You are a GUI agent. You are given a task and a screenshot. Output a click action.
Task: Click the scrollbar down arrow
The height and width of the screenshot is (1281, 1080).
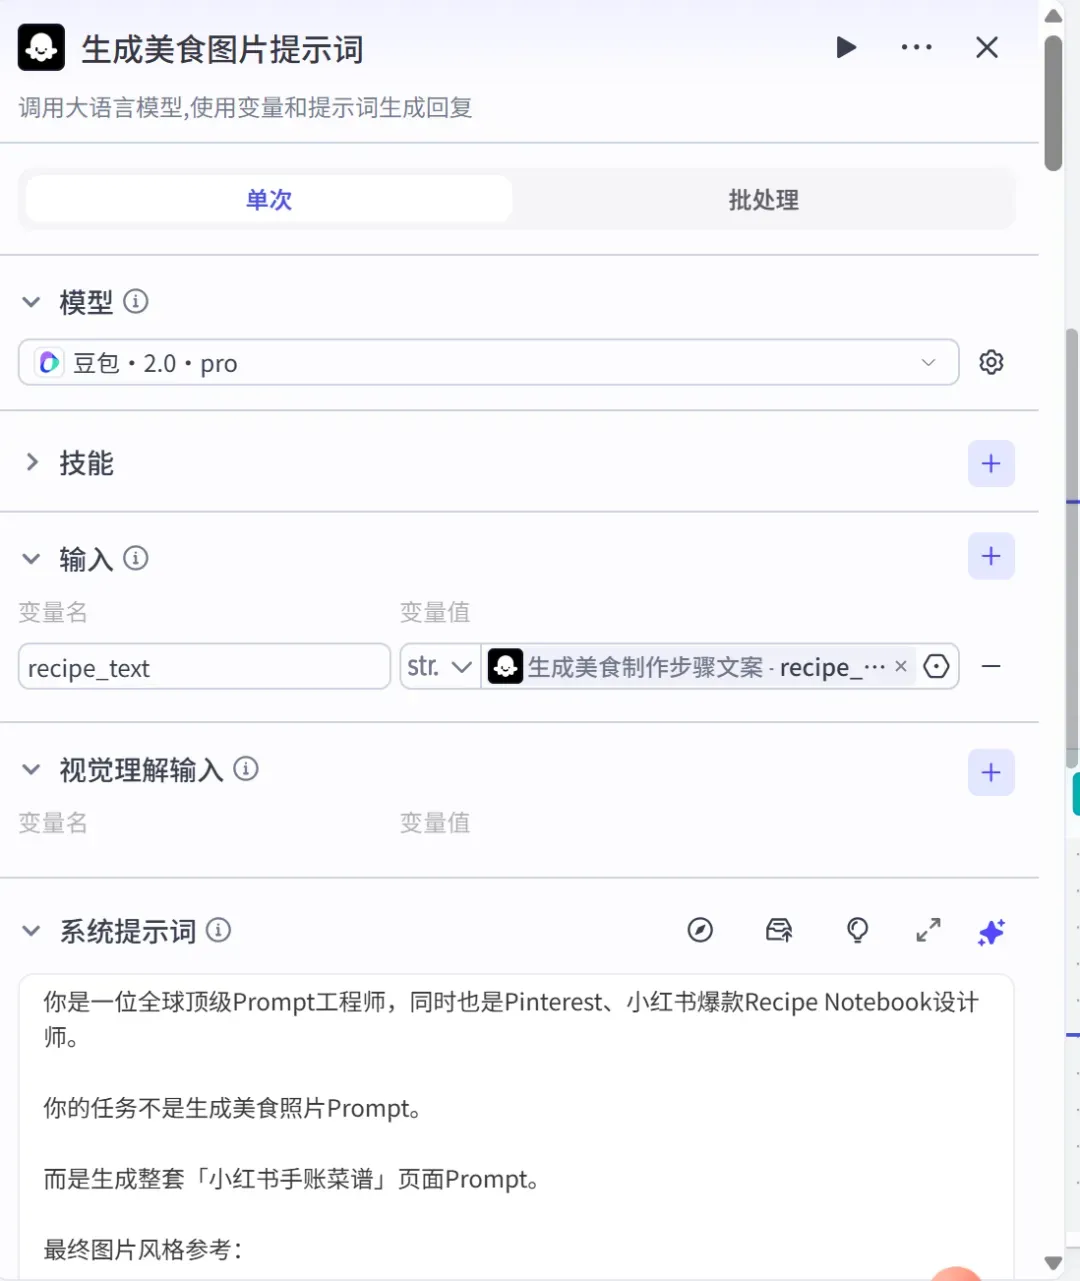[1053, 1263]
